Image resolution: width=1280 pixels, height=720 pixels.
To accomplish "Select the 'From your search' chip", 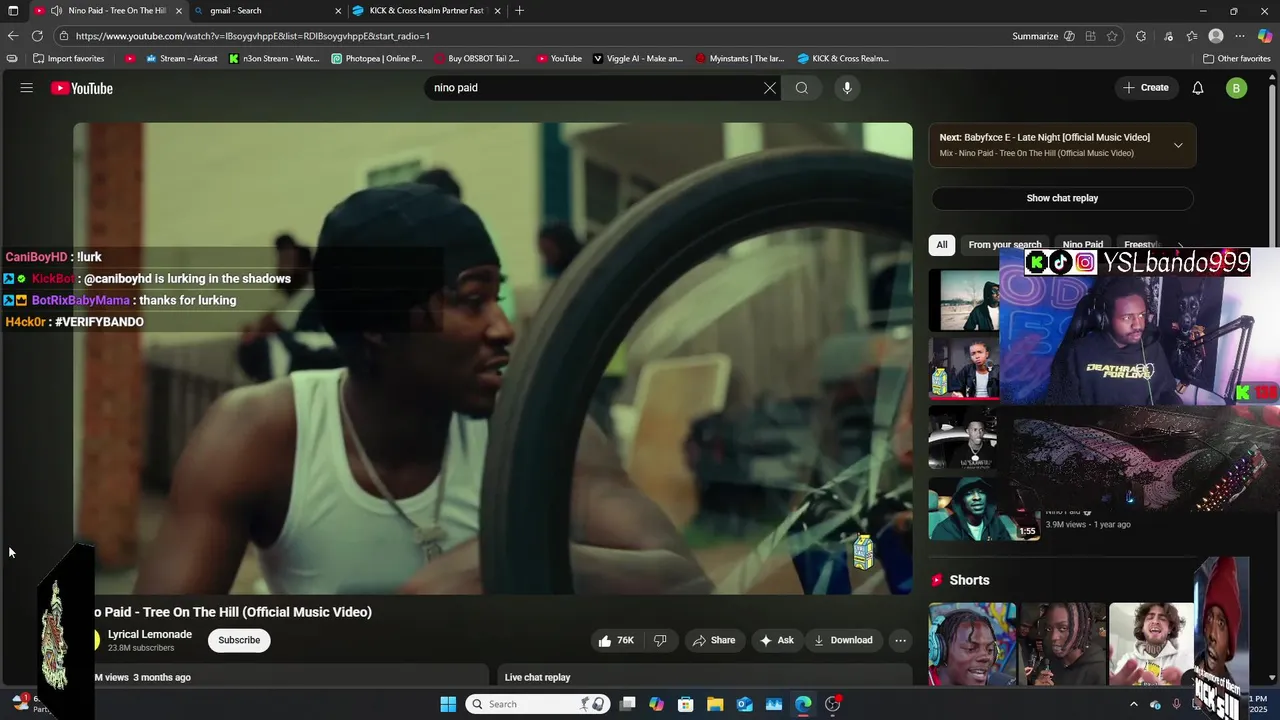I will [x=1005, y=245].
